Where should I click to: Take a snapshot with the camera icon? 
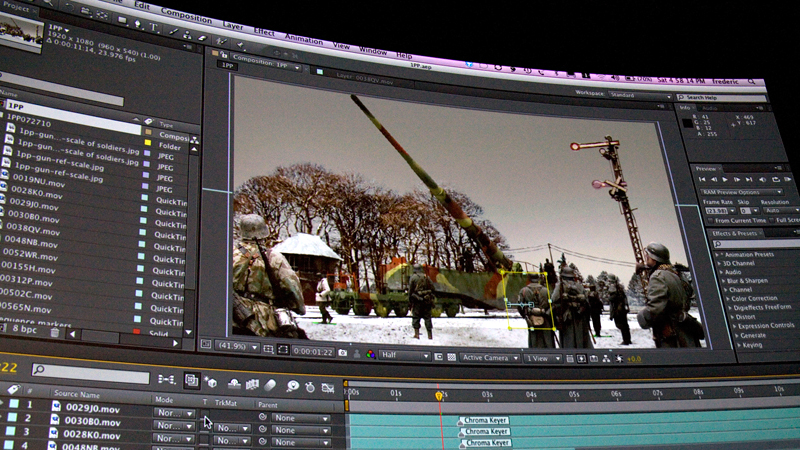tap(343, 353)
